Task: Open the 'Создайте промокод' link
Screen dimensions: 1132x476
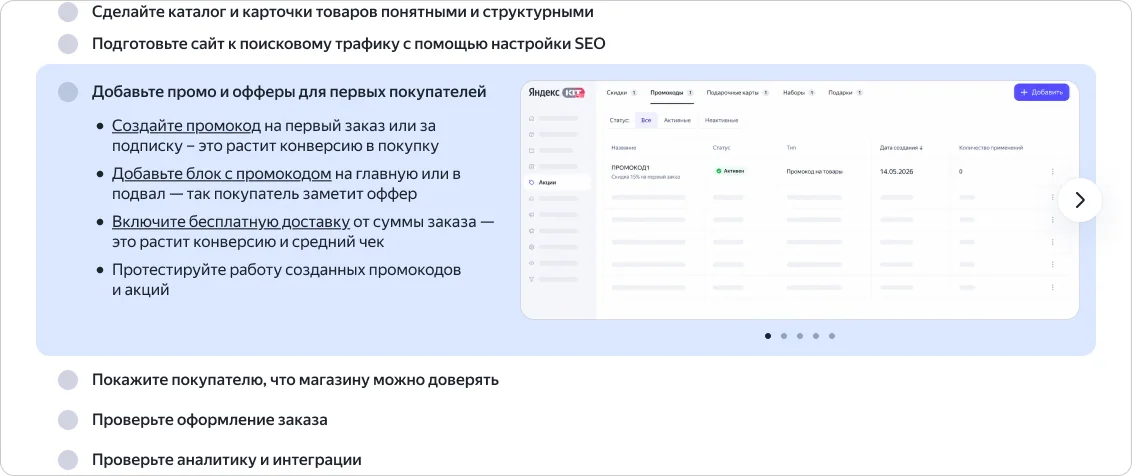Action: 186,126
